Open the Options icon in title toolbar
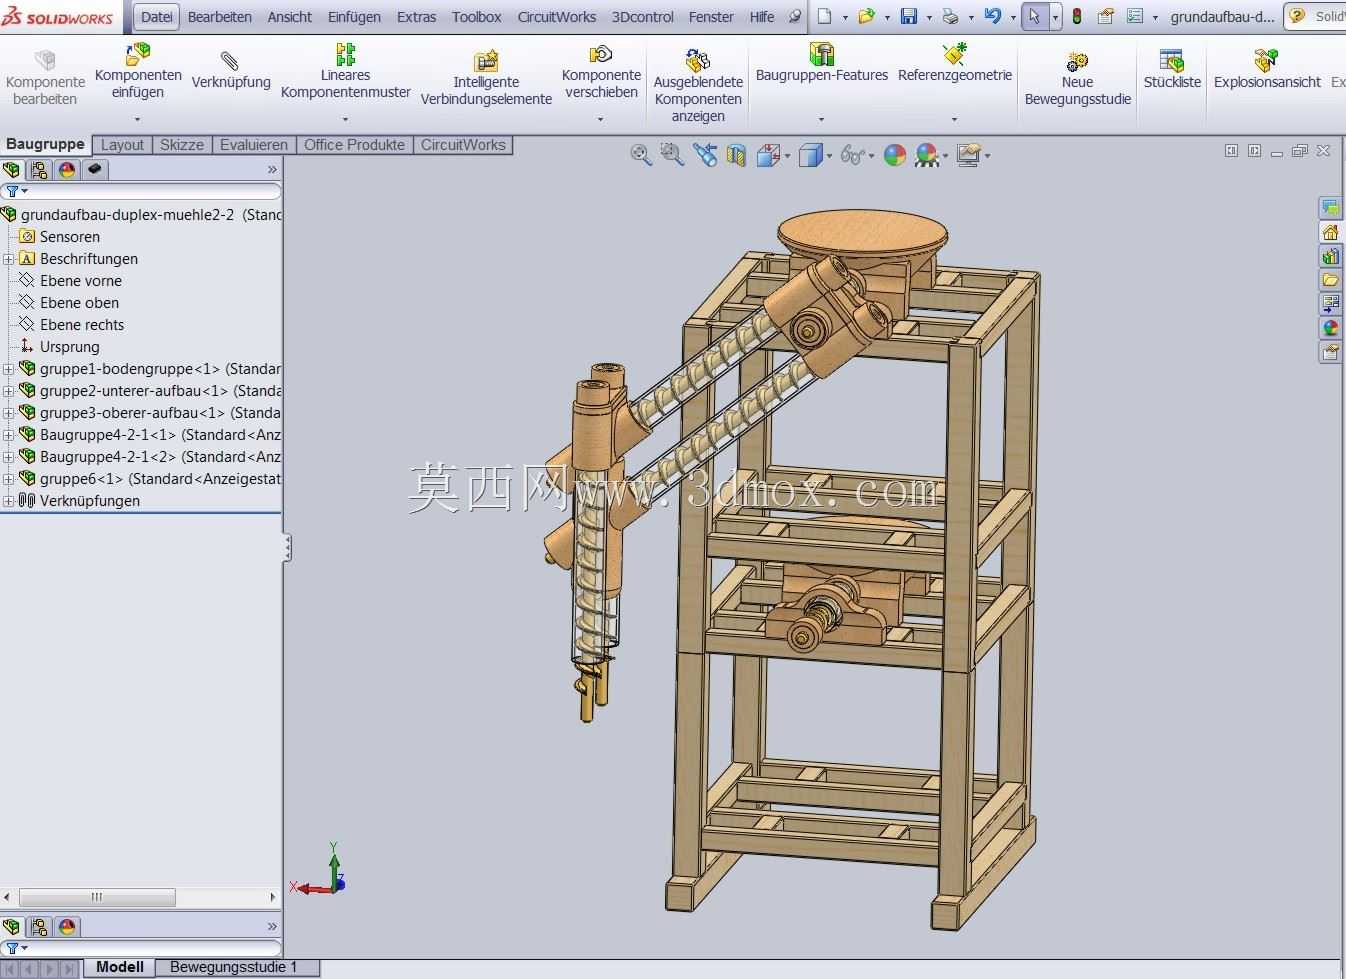Screen dimensions: 1346x979 (1134, 16)
